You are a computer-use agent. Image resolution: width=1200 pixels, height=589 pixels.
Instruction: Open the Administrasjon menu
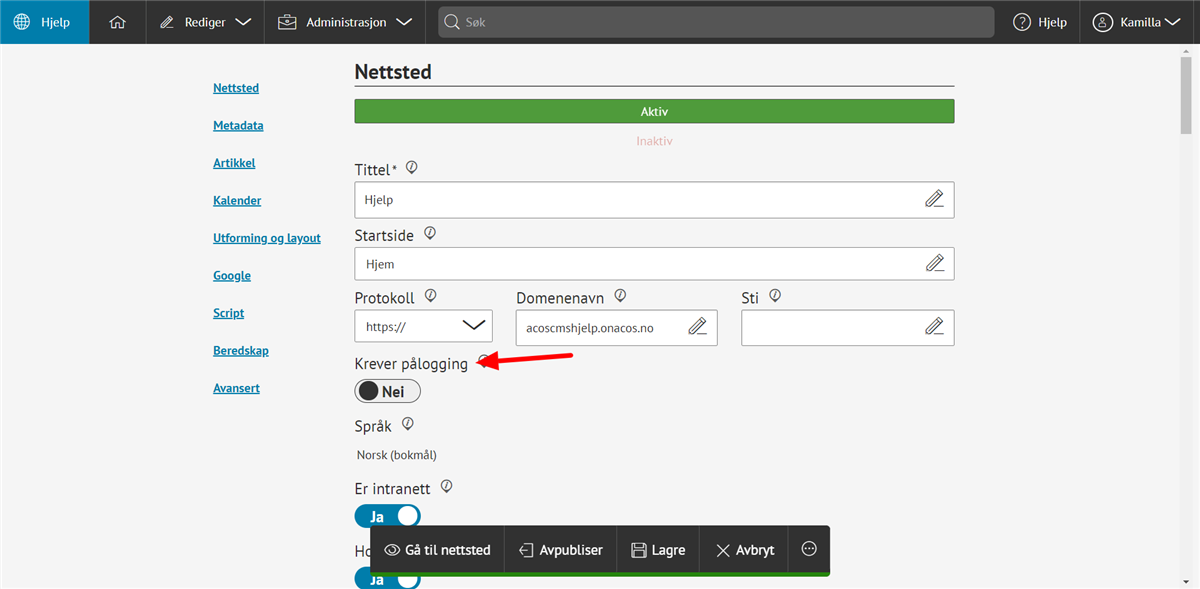pyautogui.click(x=345, y=22)
